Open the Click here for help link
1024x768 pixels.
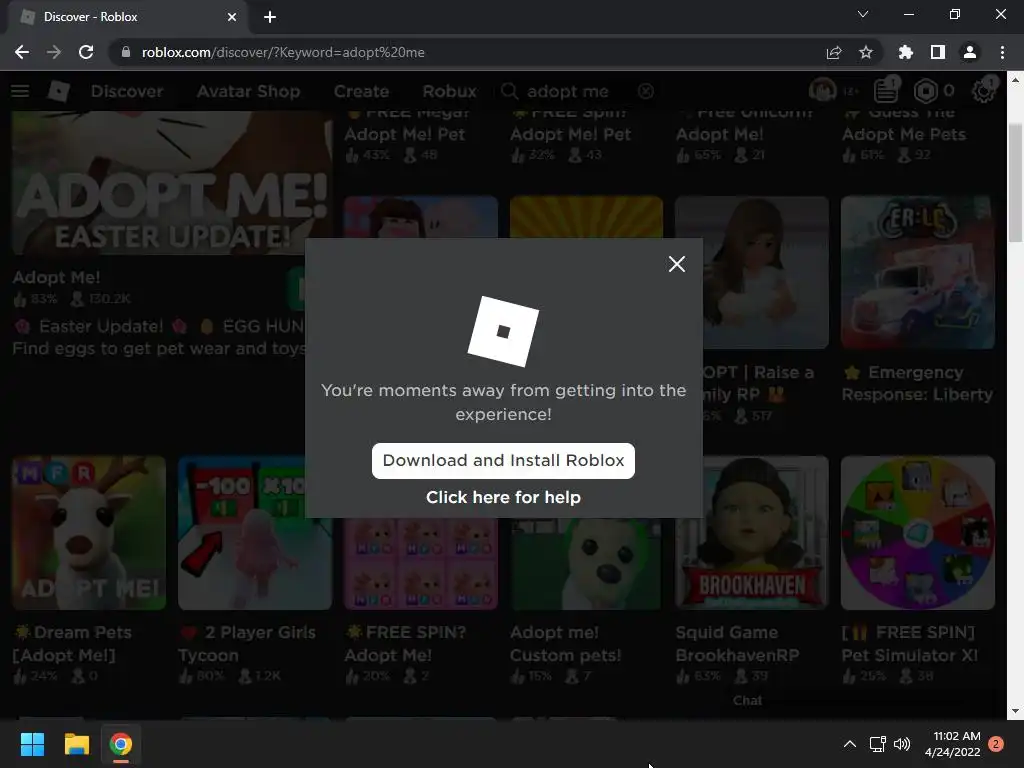coord(503,498)
